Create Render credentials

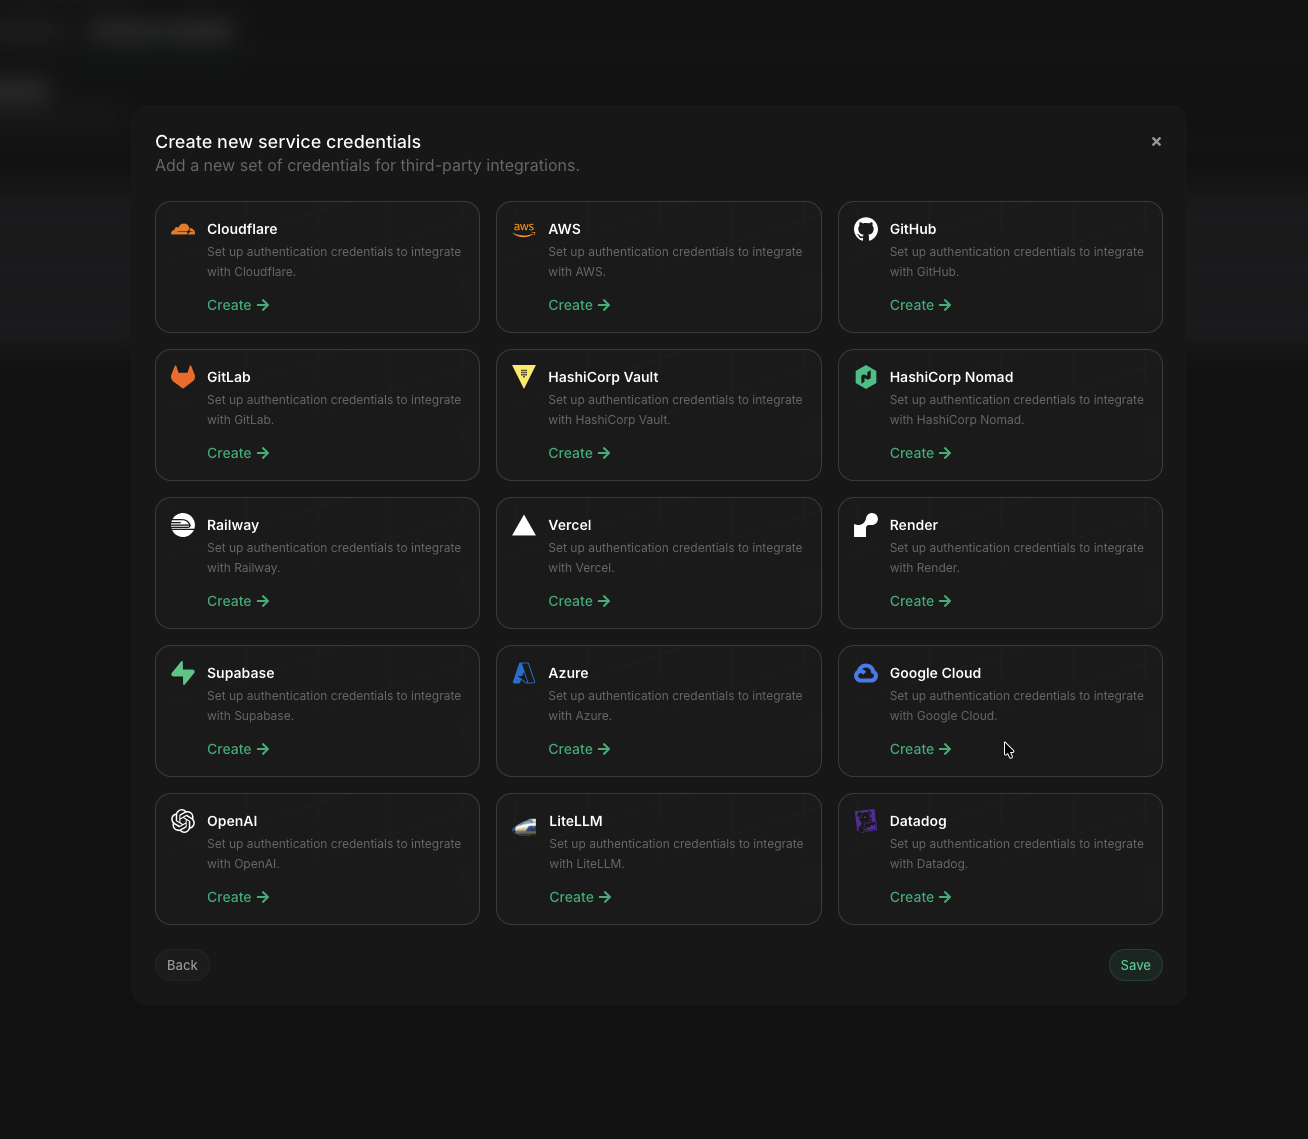[920, 601]
